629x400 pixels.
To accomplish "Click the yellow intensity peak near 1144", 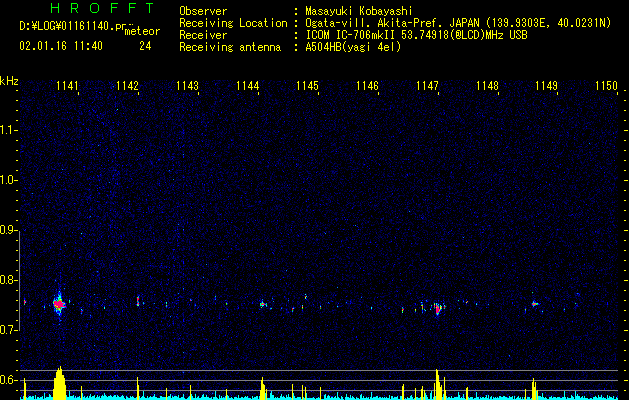I will point(263,388).
